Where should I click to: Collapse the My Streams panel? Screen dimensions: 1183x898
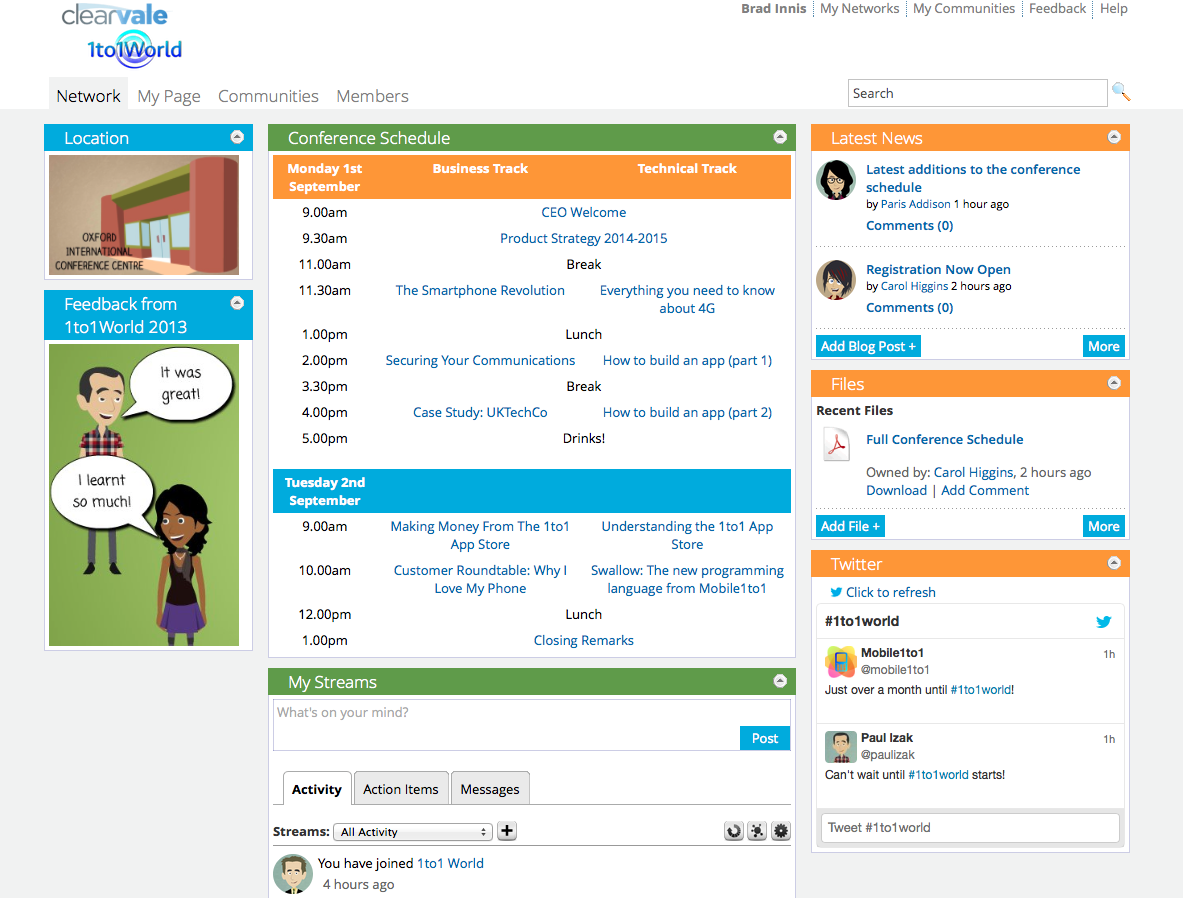pos(780,681)
